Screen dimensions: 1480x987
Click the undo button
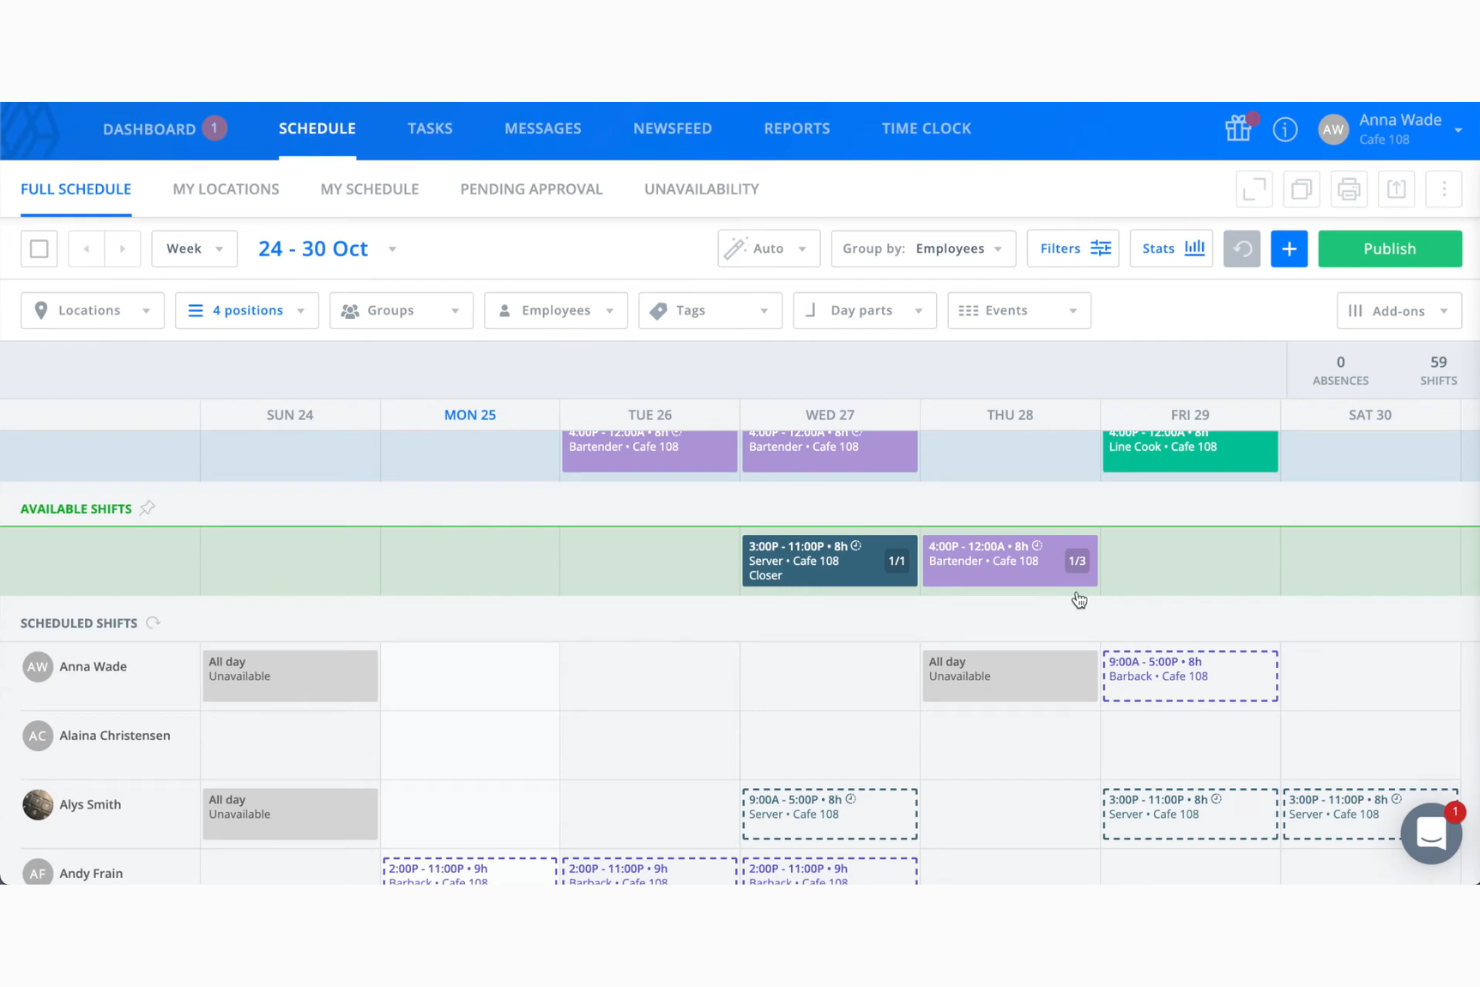[x=1242, y=249]
